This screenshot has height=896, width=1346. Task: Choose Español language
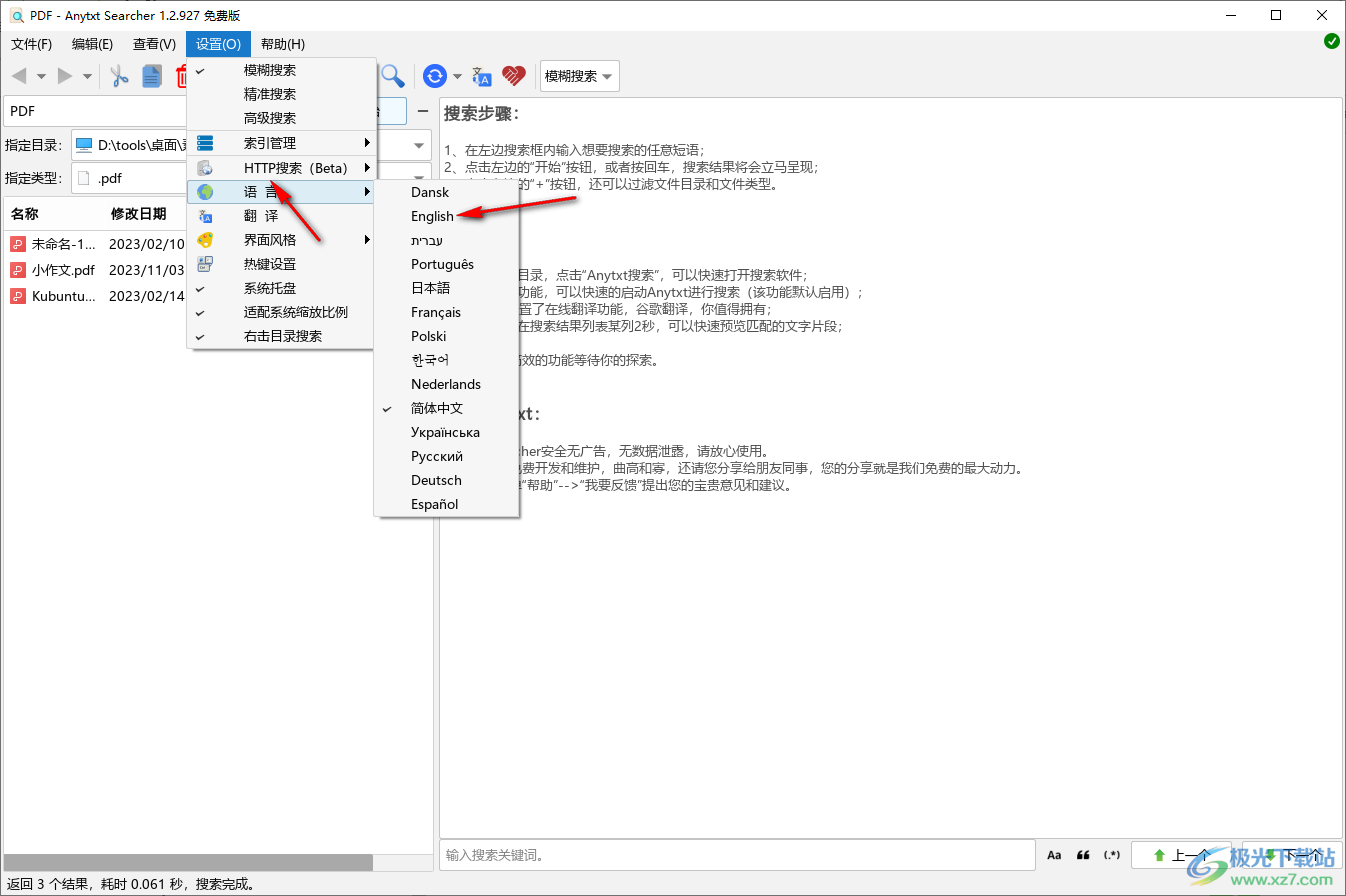pyautogui.click(x=446, y=504)
